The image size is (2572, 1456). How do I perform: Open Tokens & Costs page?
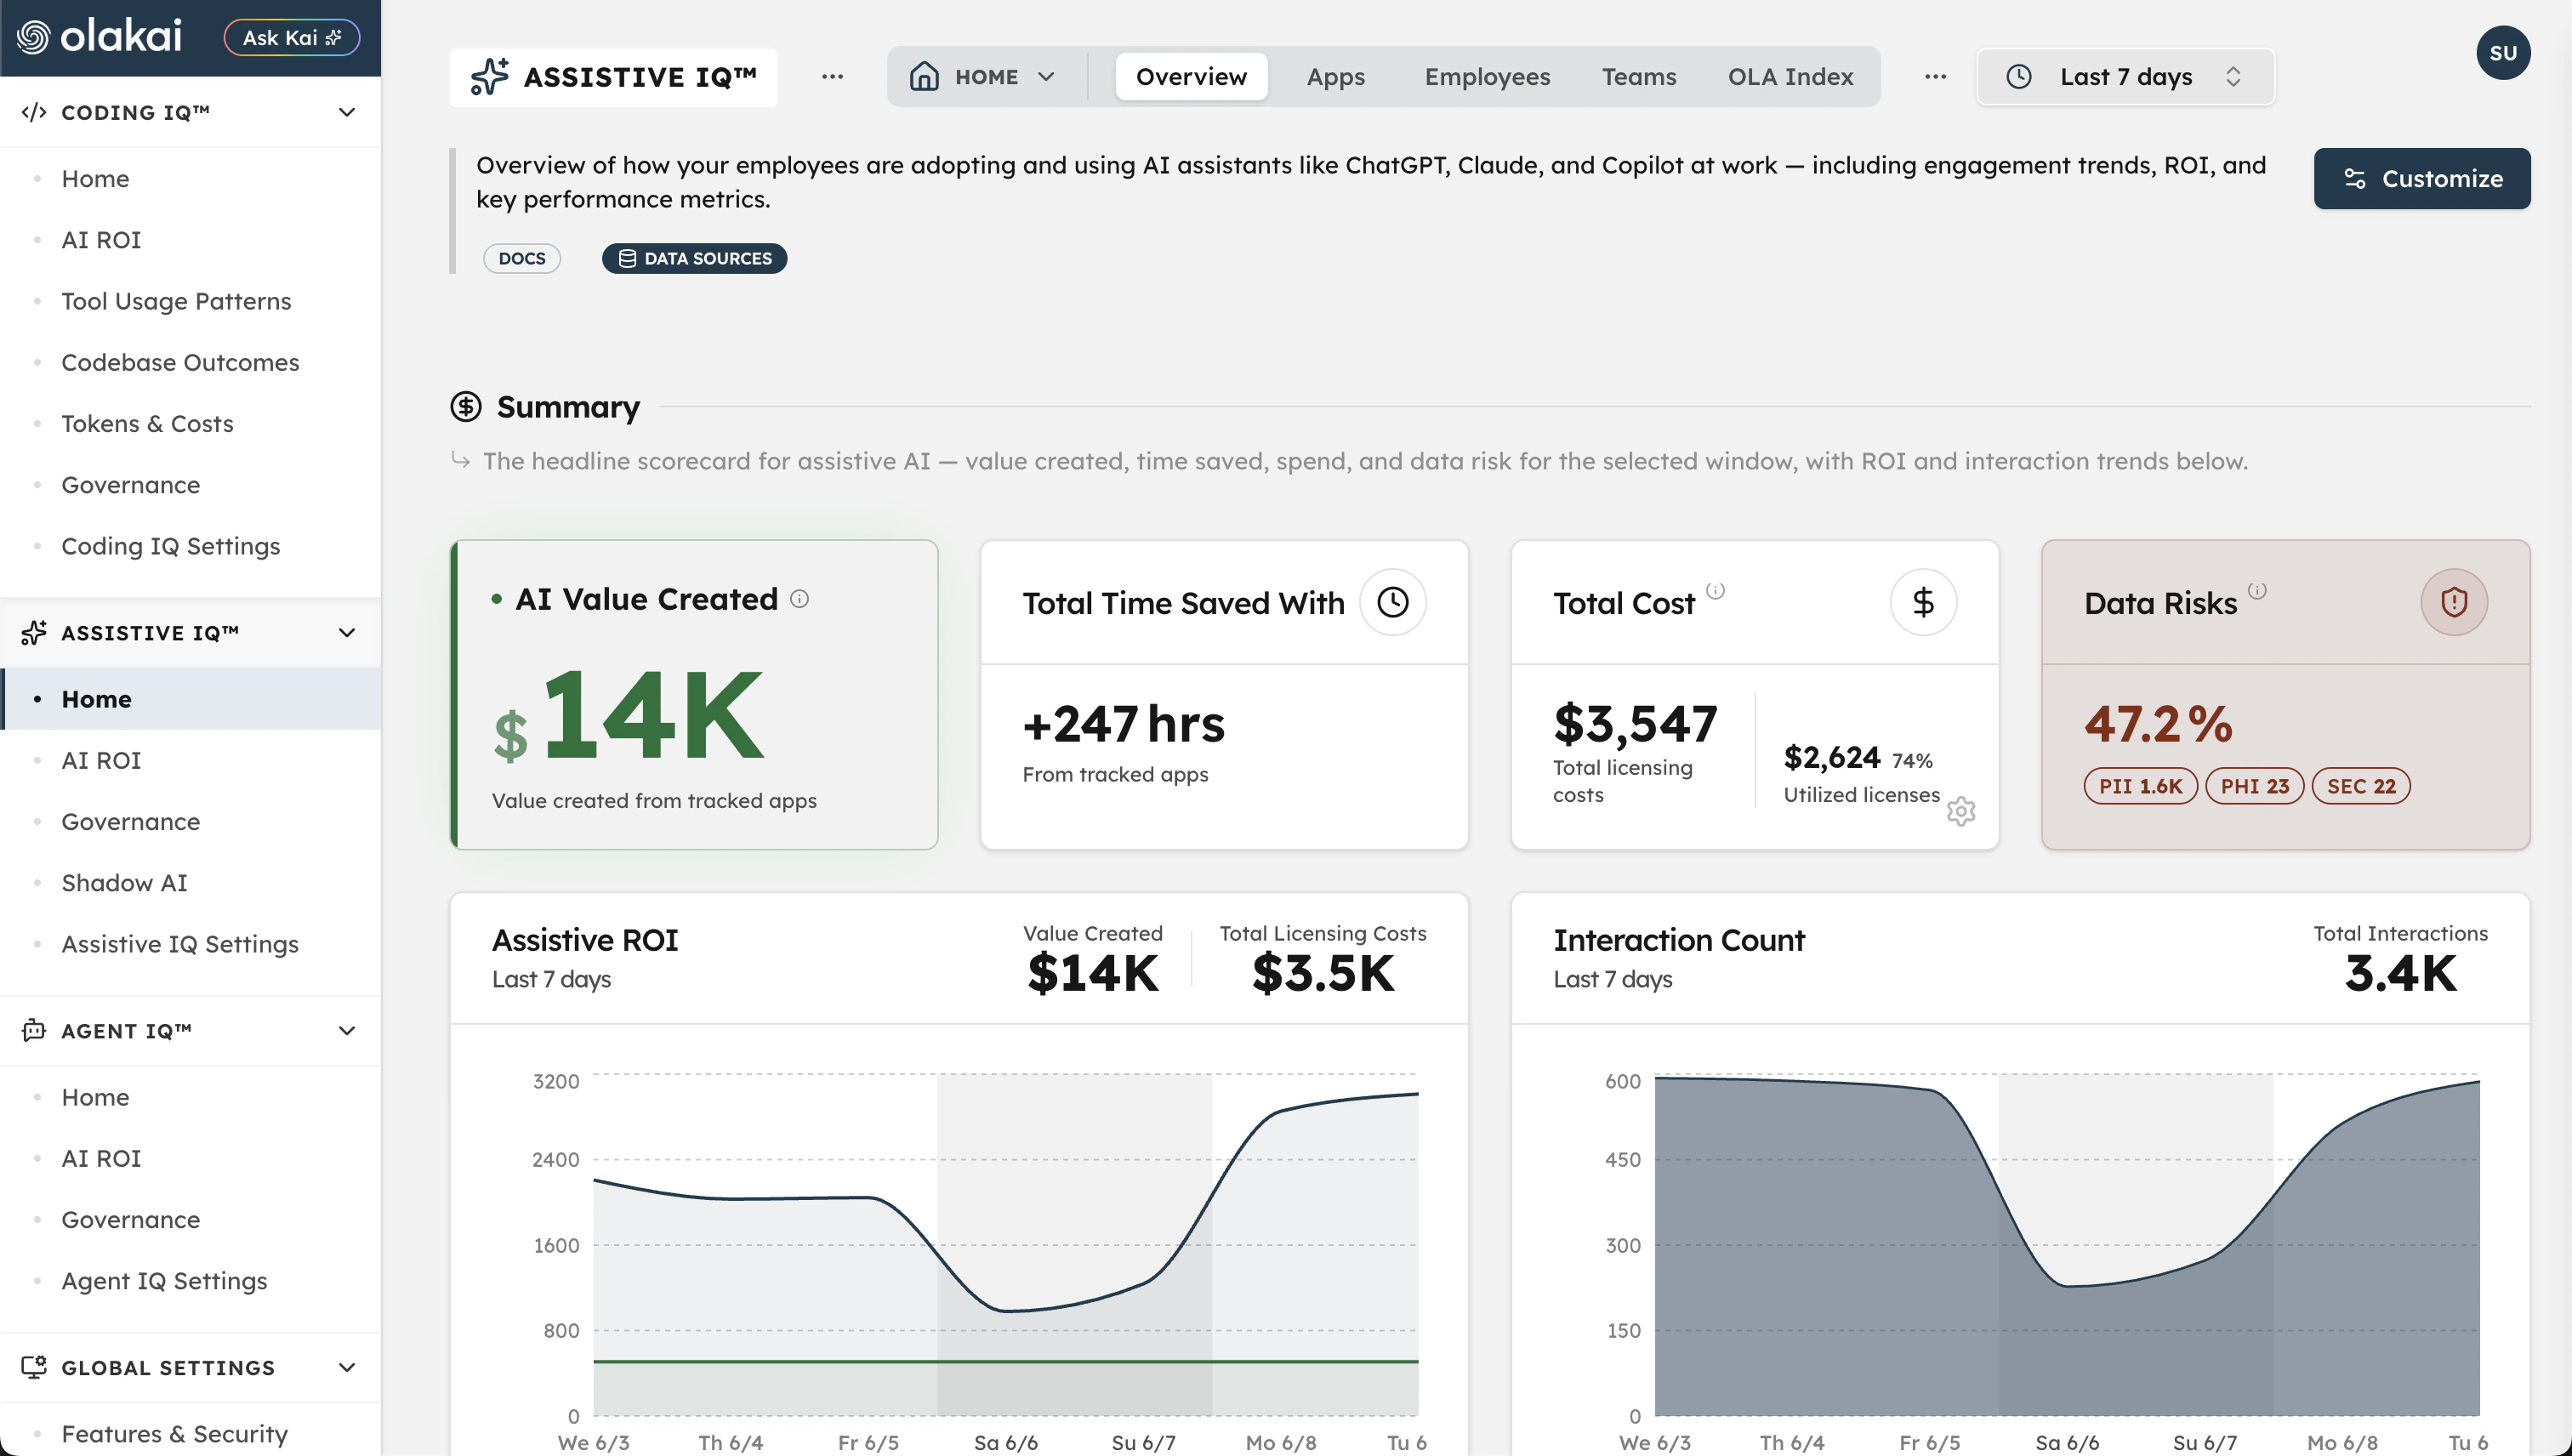[x=147, y=423]
